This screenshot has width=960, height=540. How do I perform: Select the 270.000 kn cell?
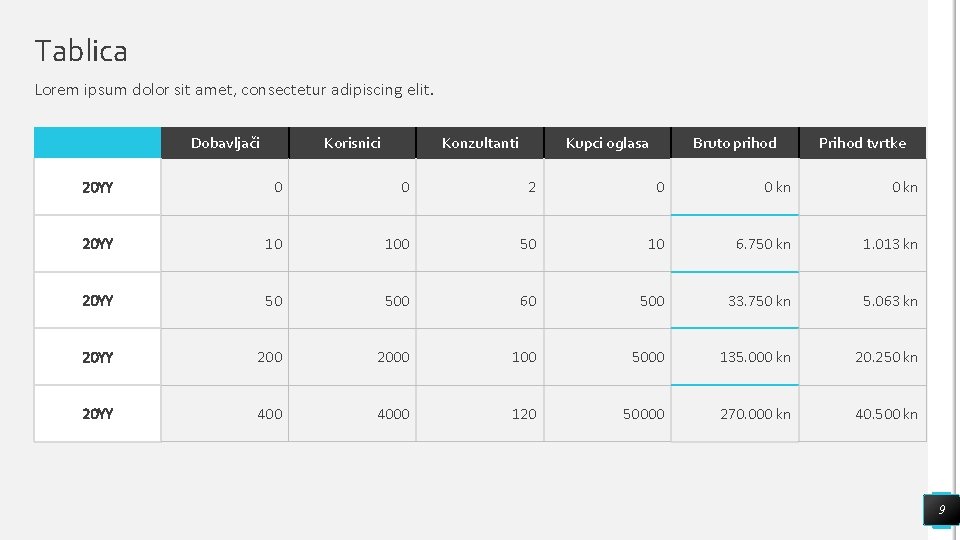coord(755,414)
